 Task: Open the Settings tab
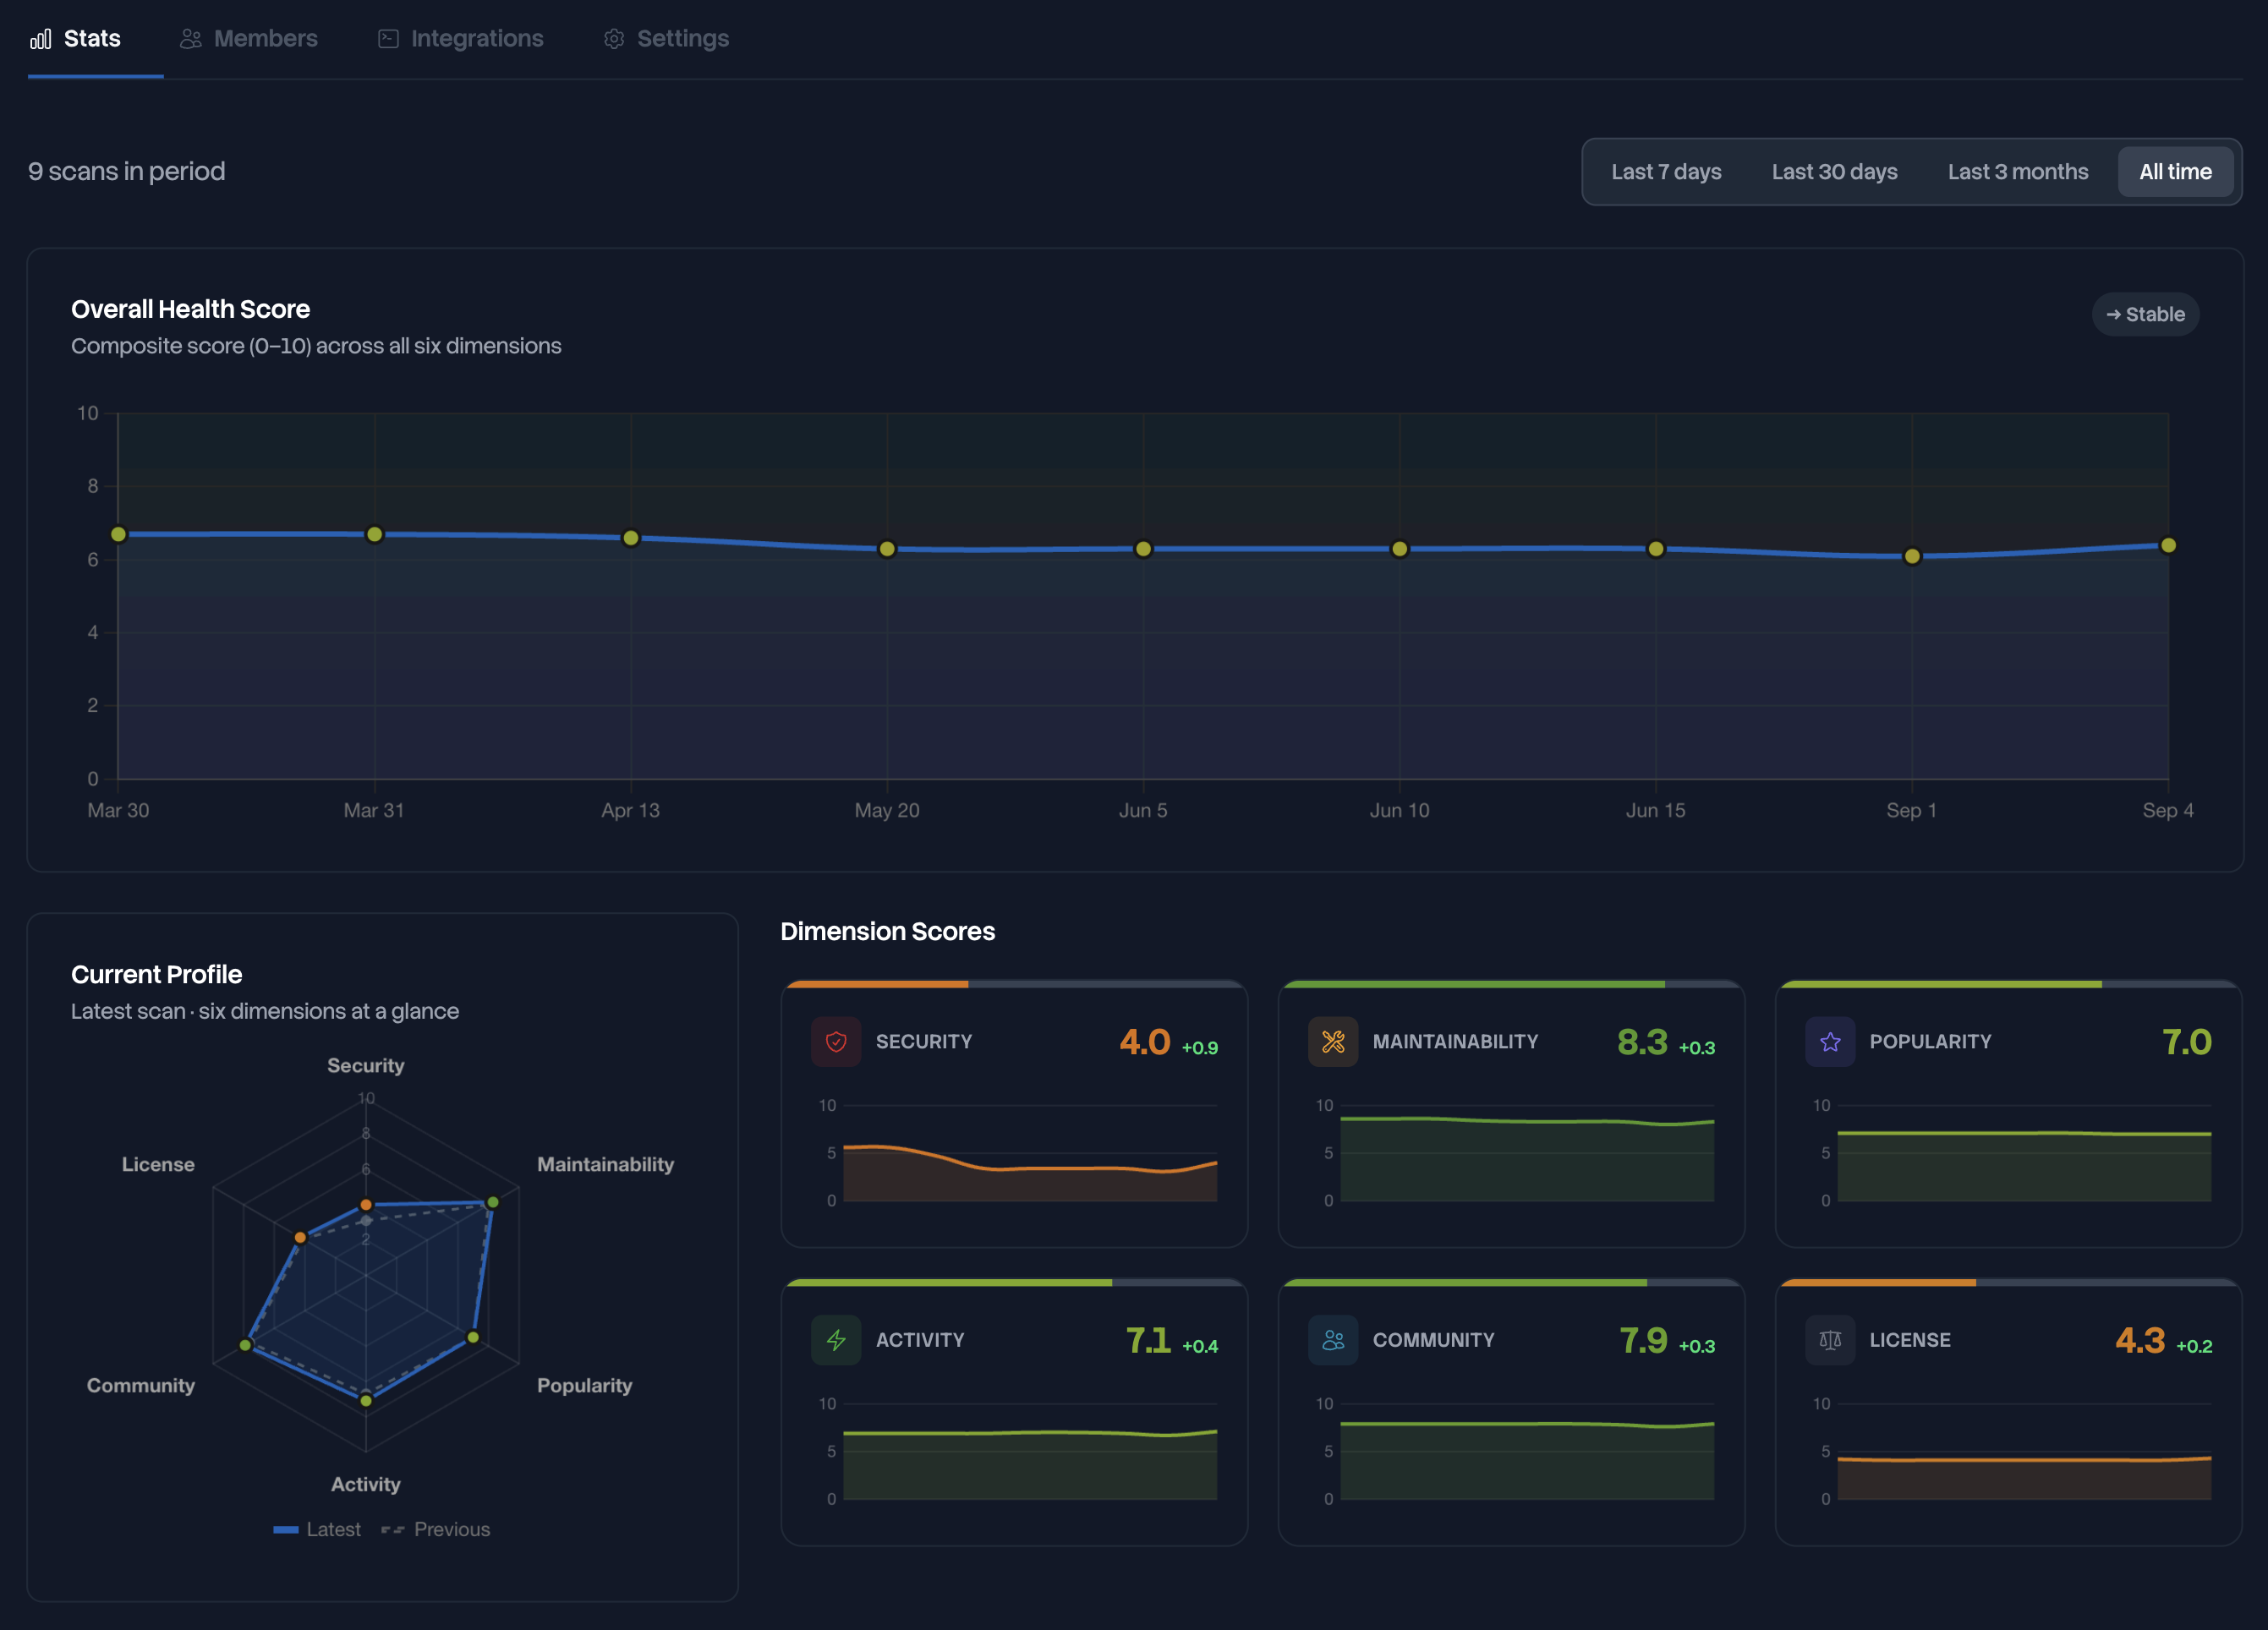click(666, 39)
